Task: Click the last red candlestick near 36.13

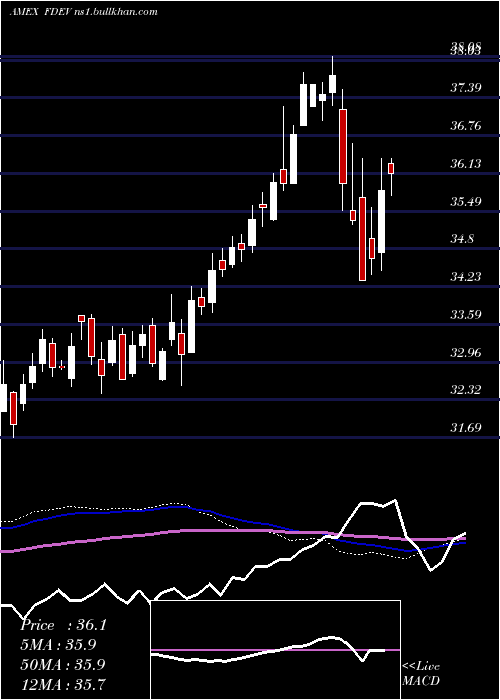Action: tap(392, 168)
